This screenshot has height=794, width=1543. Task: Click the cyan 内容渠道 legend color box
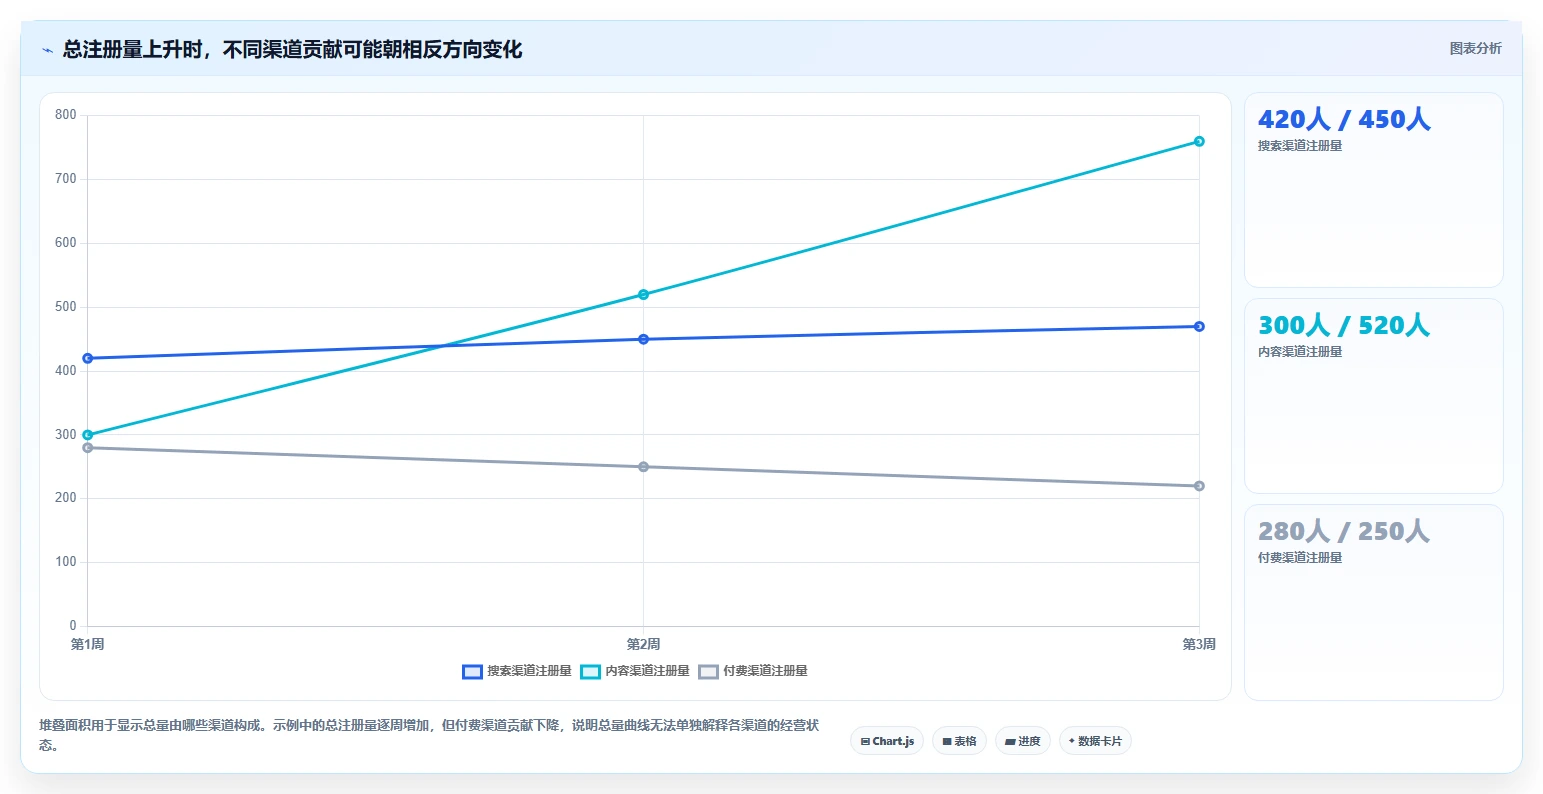(x=590, y=671)
